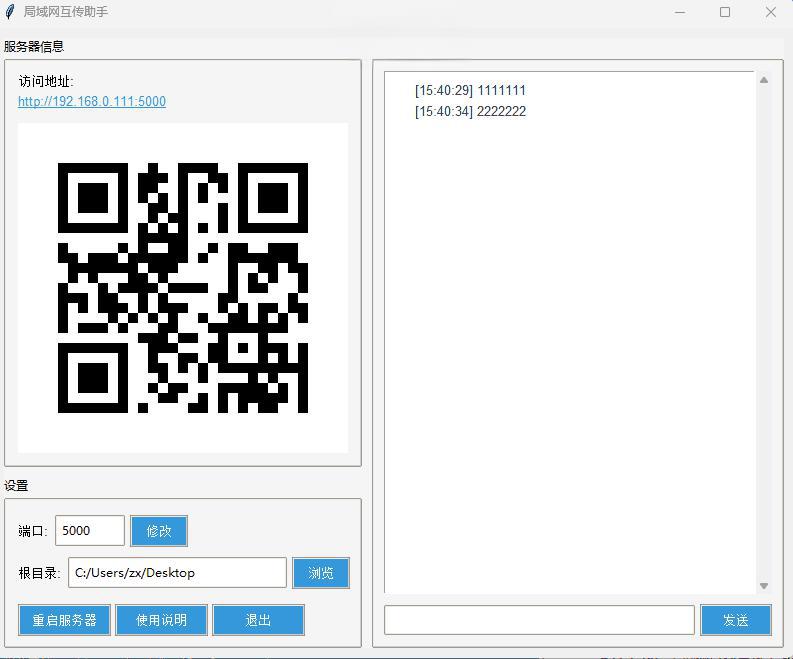Click the QR code image
This screenshot has height=659, width=793.
pos(183,288)
